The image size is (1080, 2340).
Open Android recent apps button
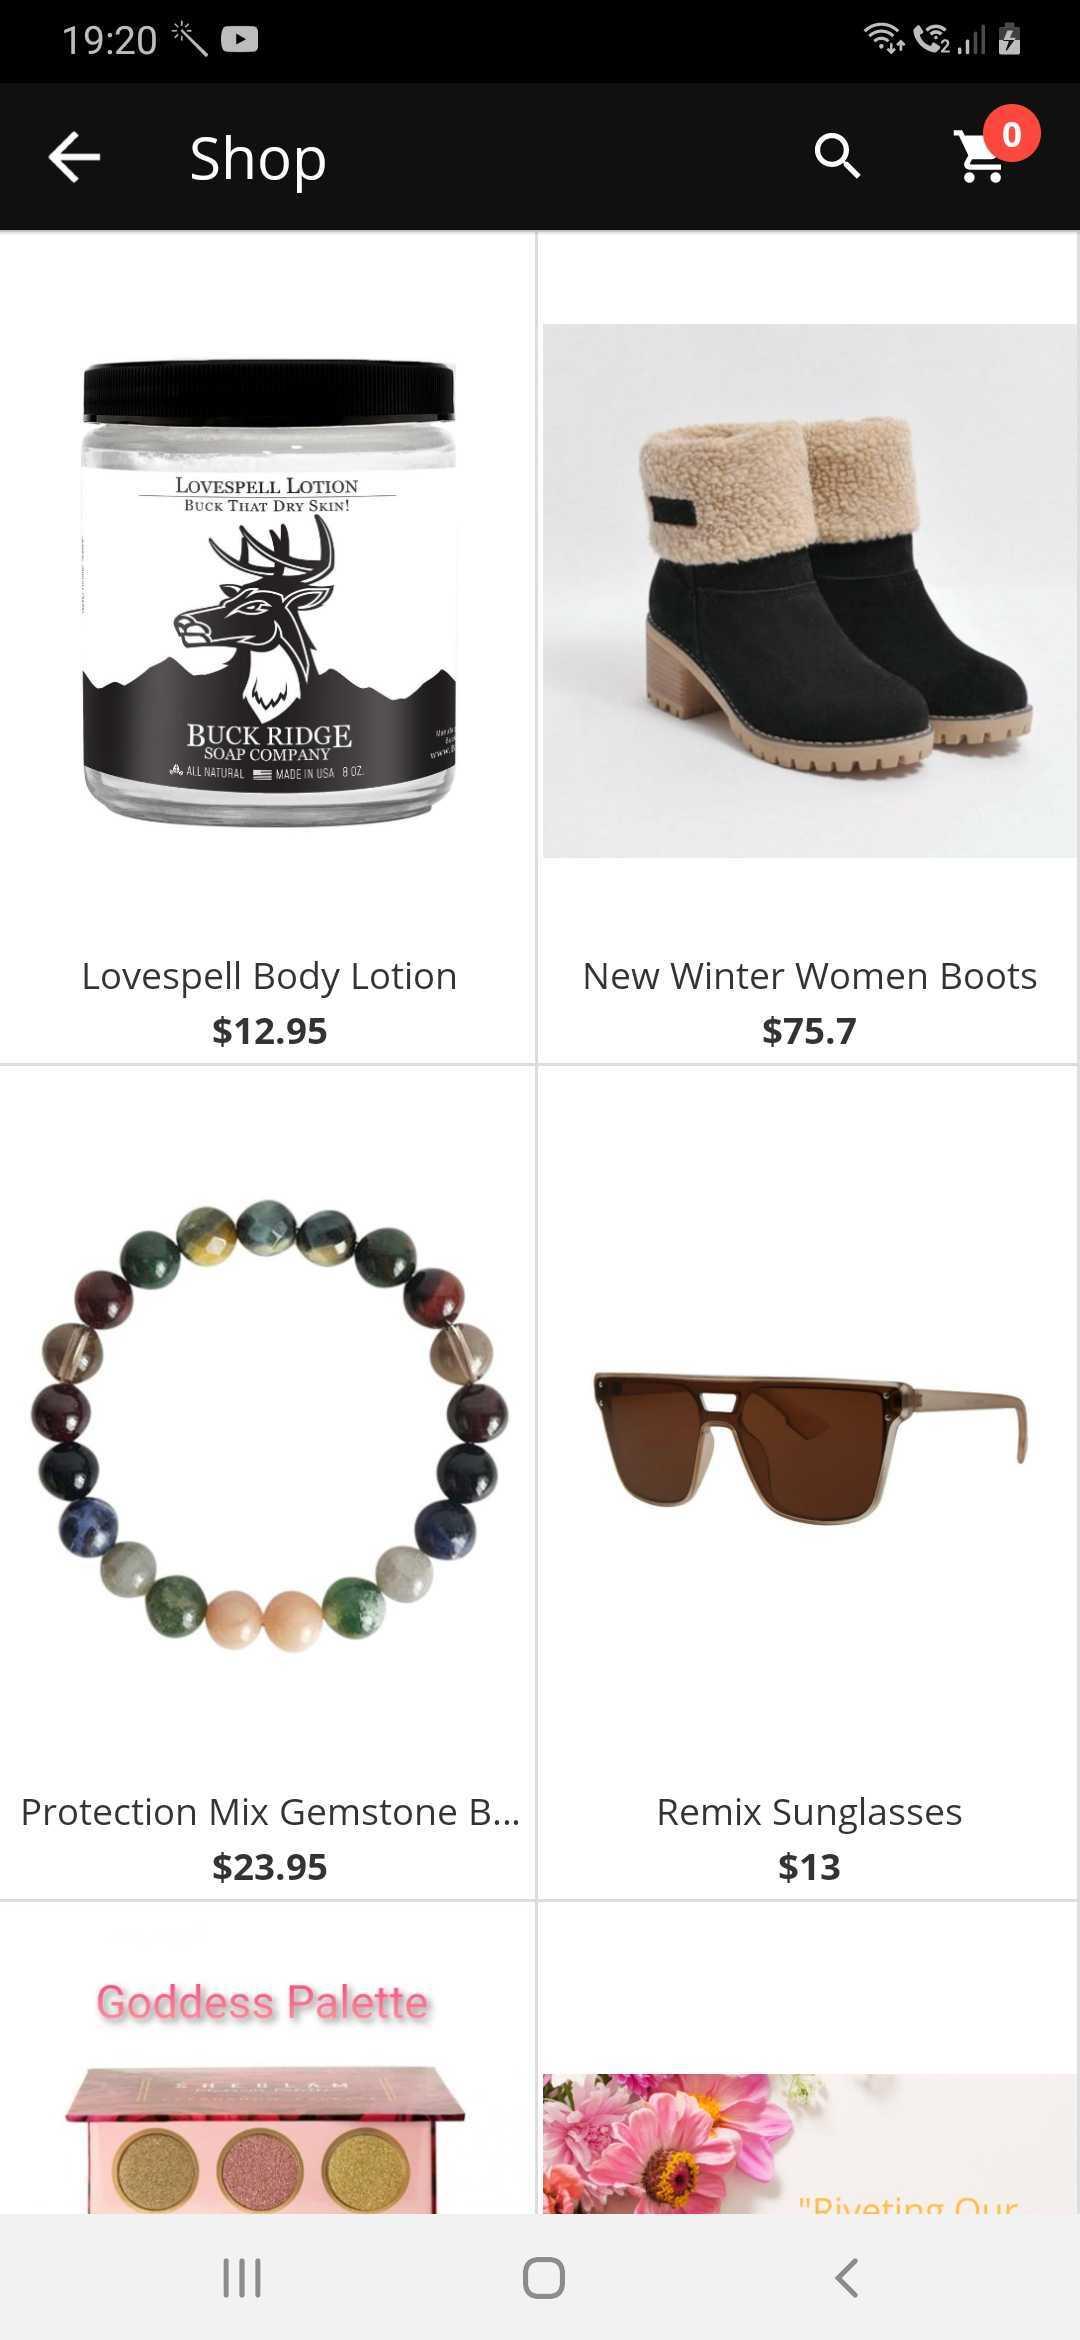[242, 2277]
